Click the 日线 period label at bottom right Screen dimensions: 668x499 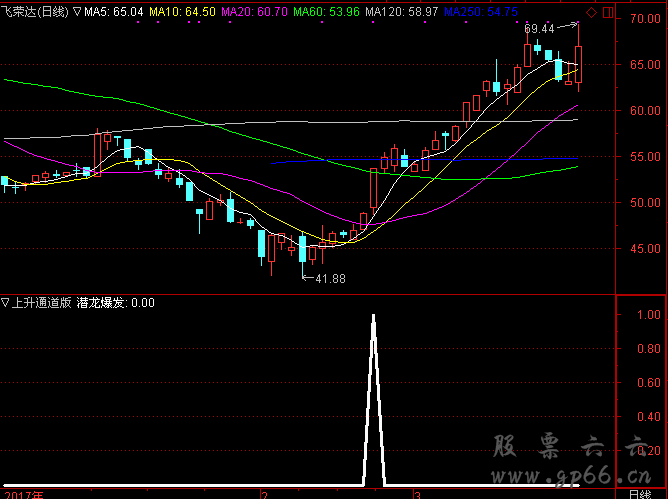pyautogui.click(x=640, y=494)
